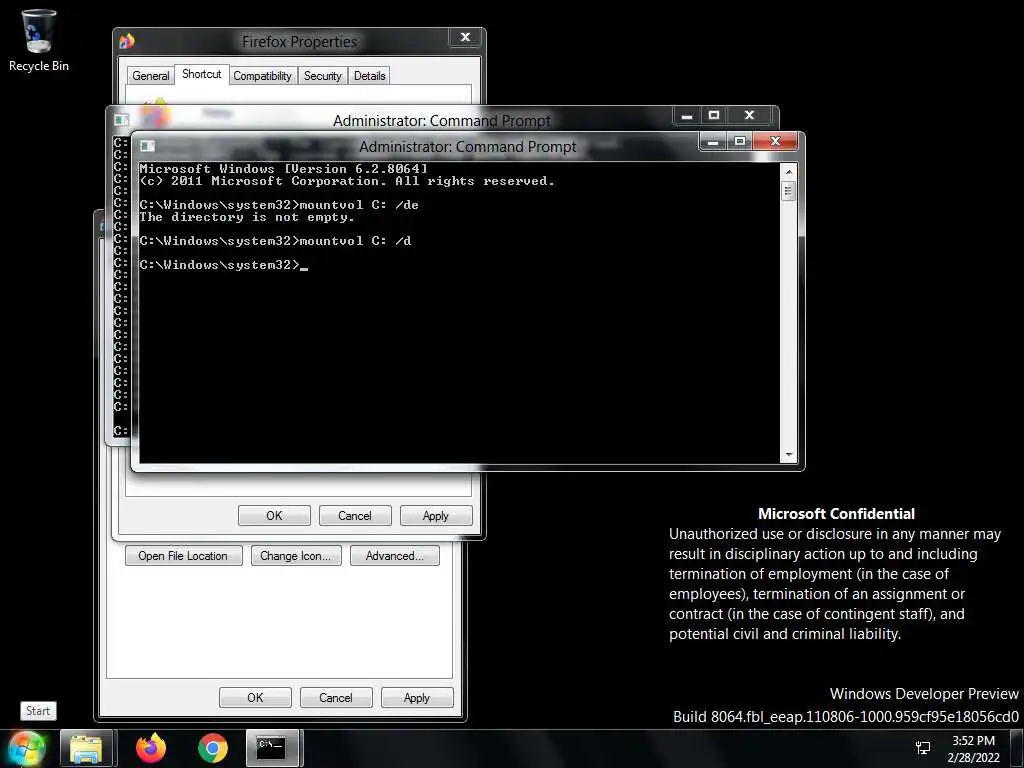The image size is (1024, 768).
Task: Click the network icon in system tray
Action: coord(923,748)
